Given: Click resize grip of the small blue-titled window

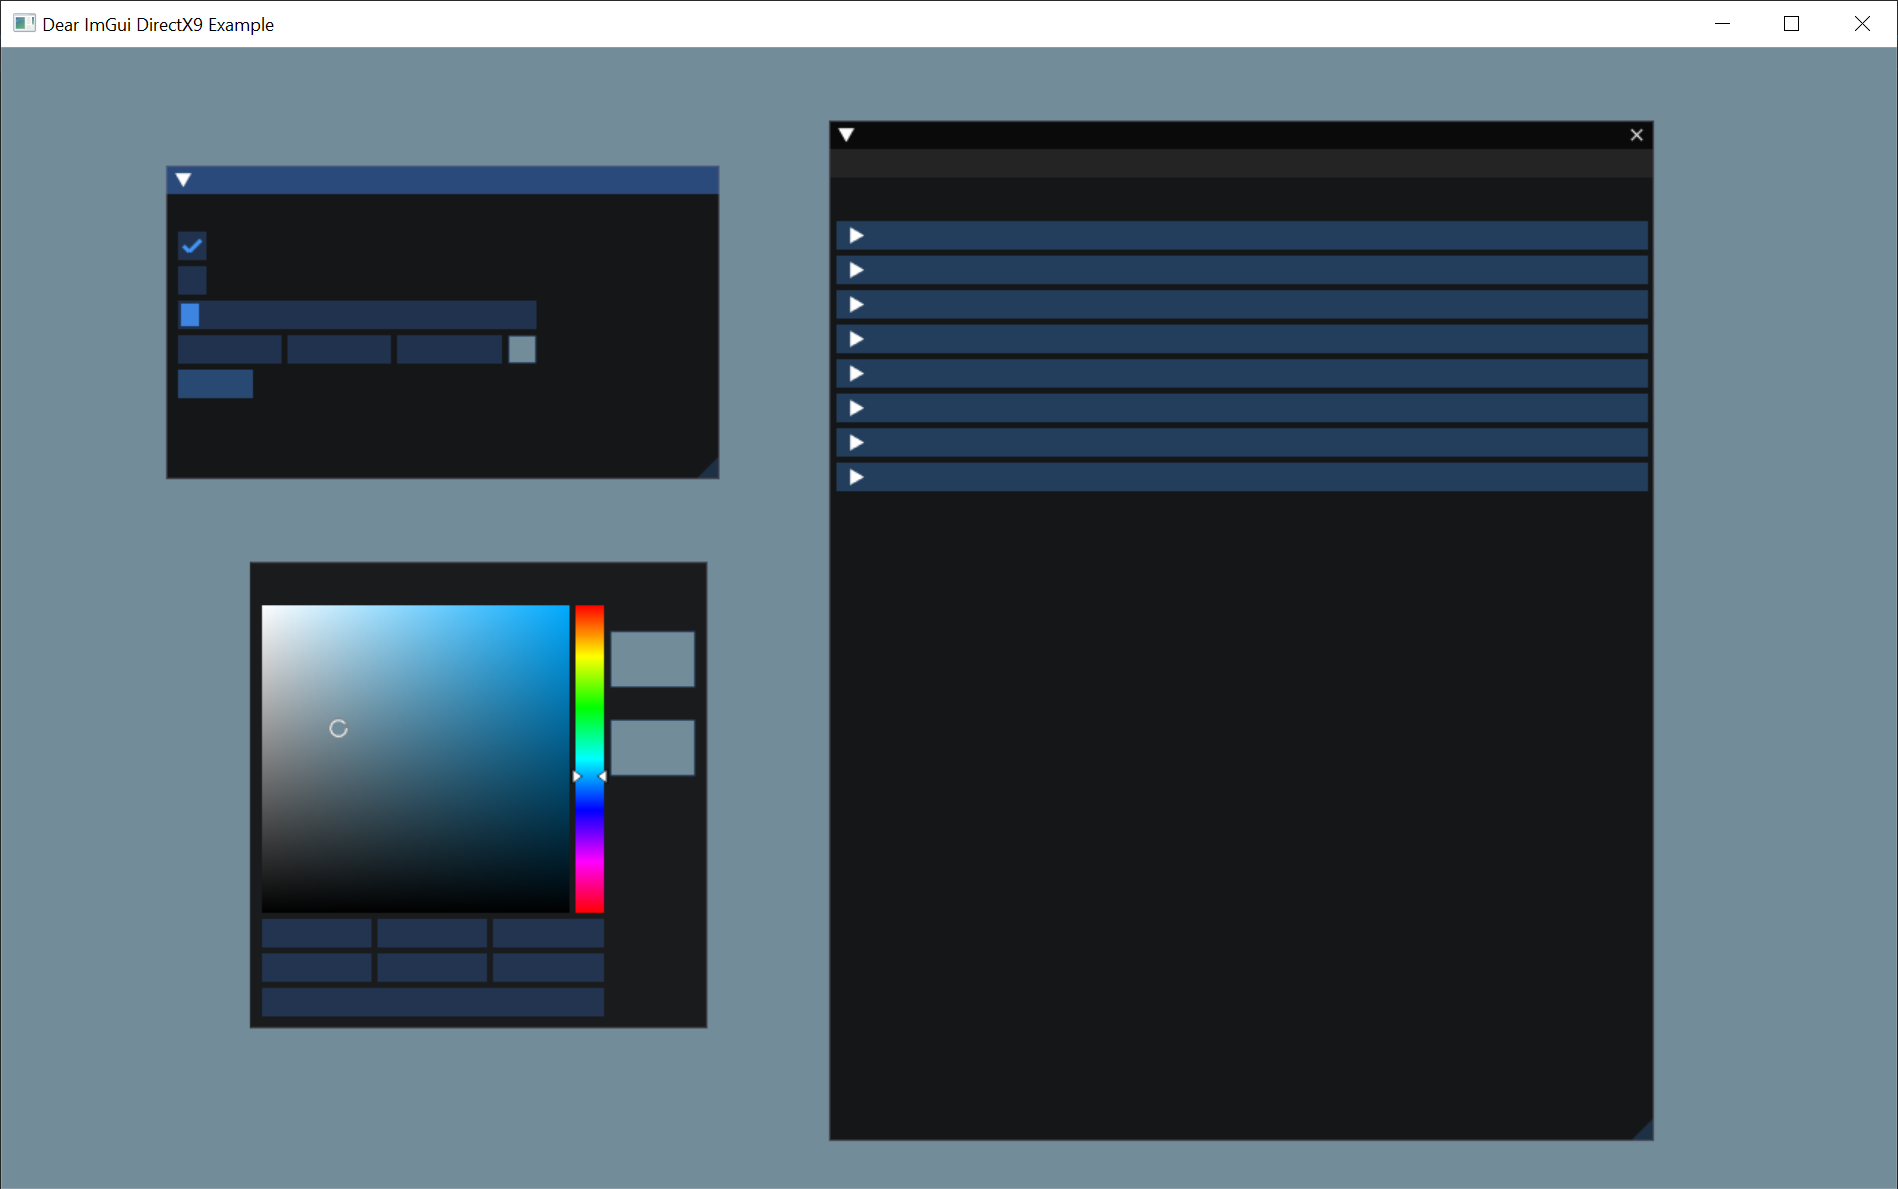Looking at the screenshot, I should [708, 468].
